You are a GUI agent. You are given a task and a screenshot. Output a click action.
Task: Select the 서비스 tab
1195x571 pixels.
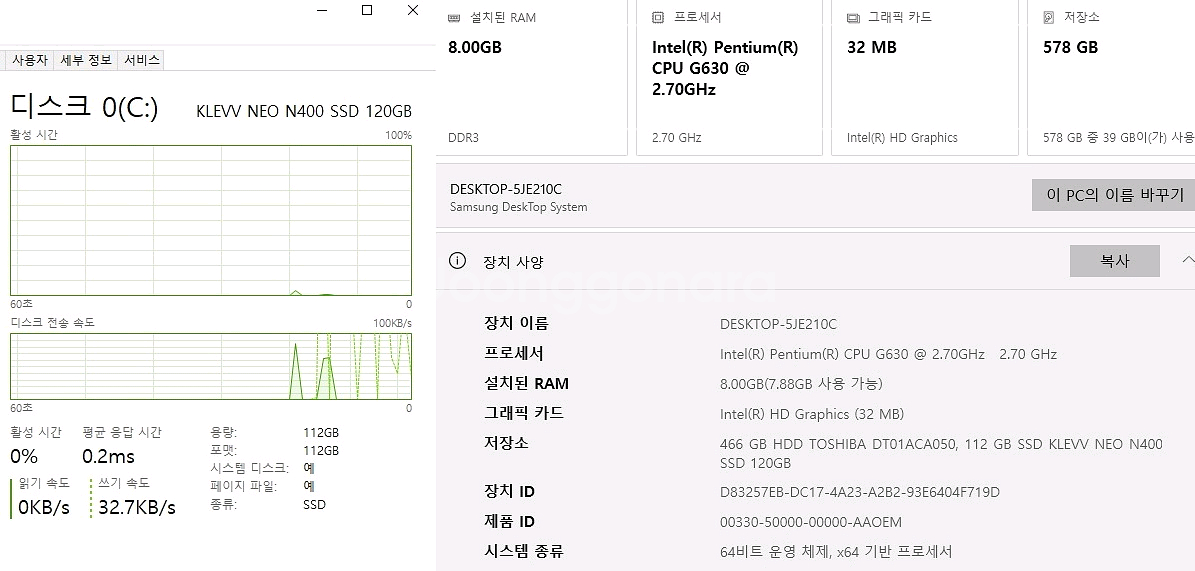pyautogui.click(x=141, y=60)
